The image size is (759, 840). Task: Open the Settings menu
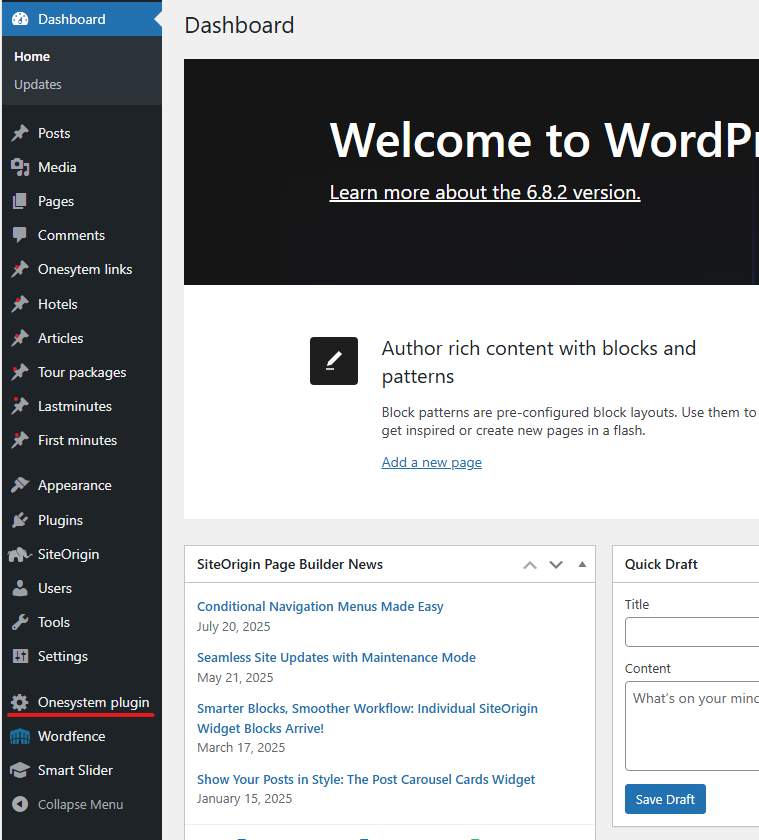click(82, 656)
